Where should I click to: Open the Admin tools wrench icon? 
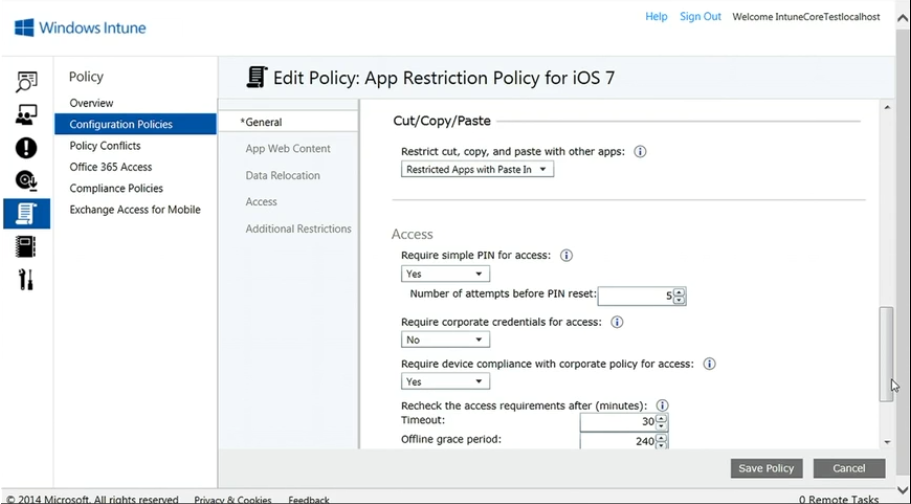pos(27,279)
